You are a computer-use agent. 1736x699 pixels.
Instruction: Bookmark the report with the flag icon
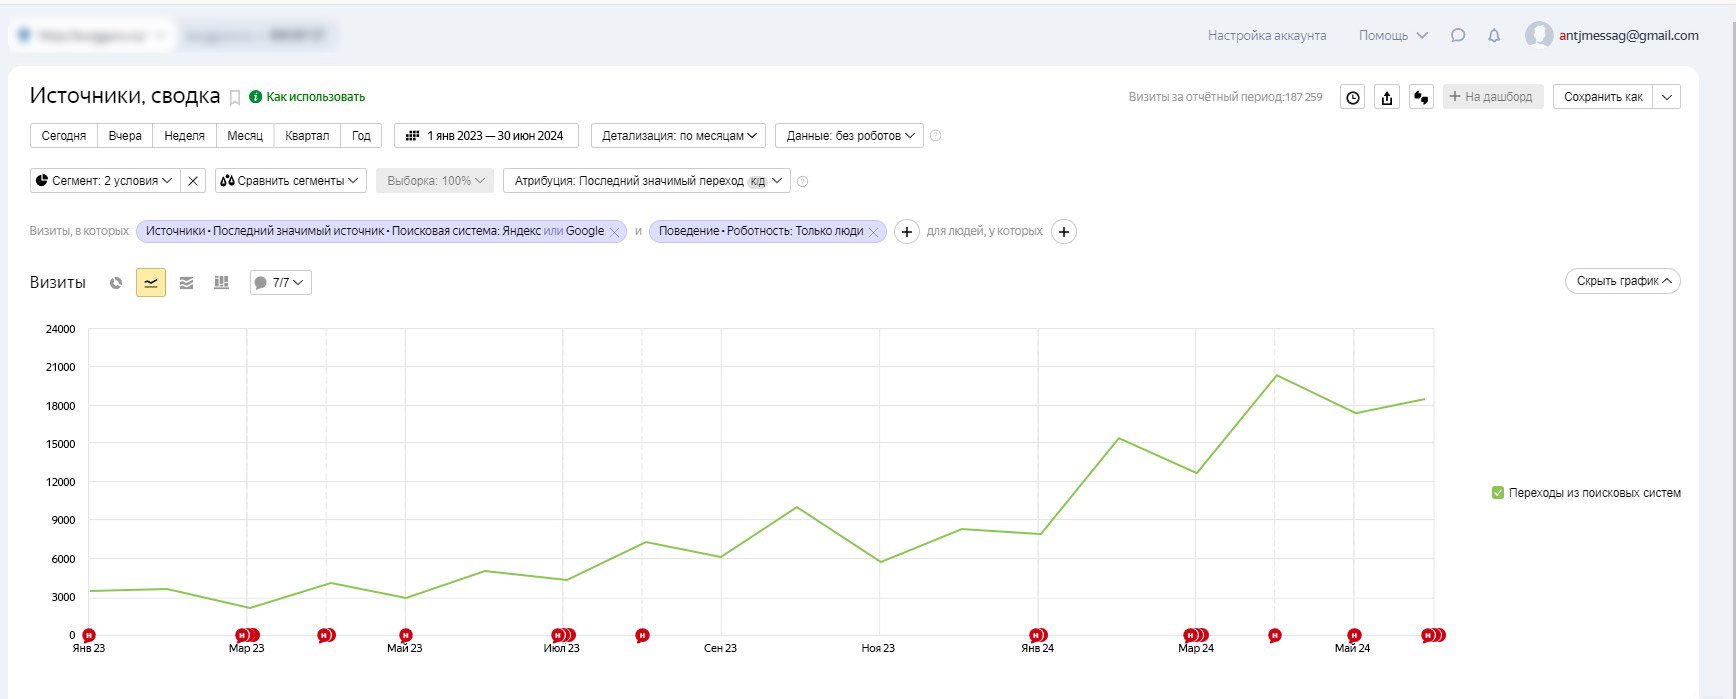pos(235,97)
